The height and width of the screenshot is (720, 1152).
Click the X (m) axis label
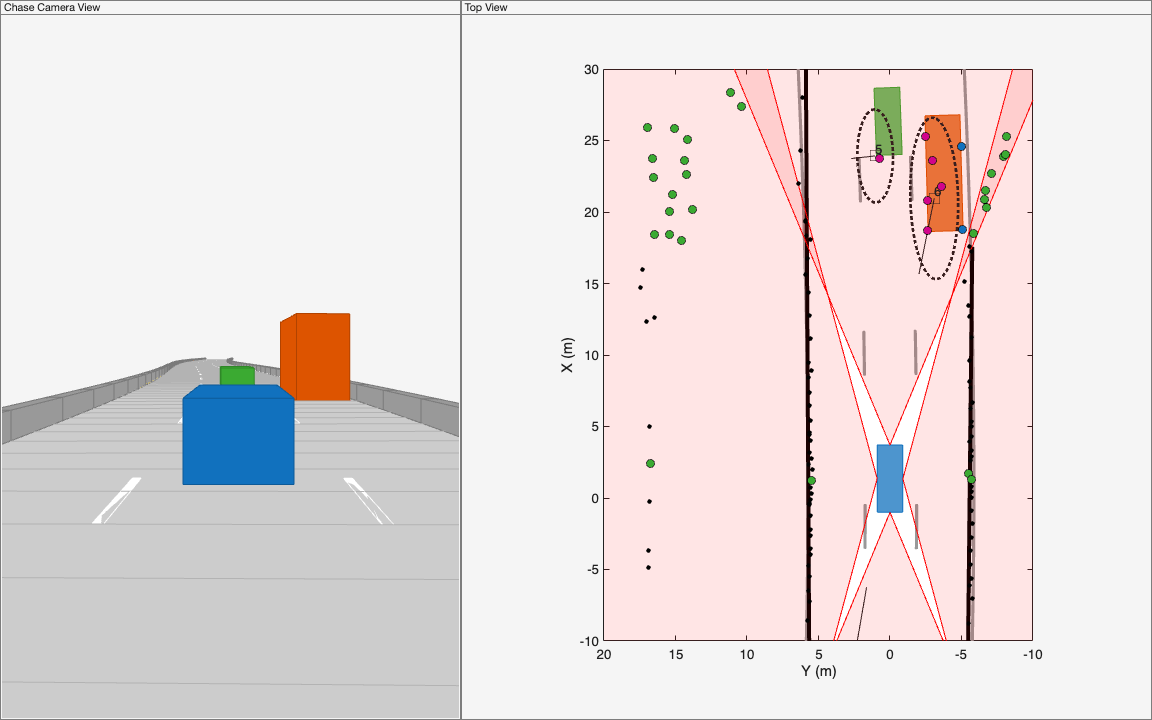tap(567, 355)
